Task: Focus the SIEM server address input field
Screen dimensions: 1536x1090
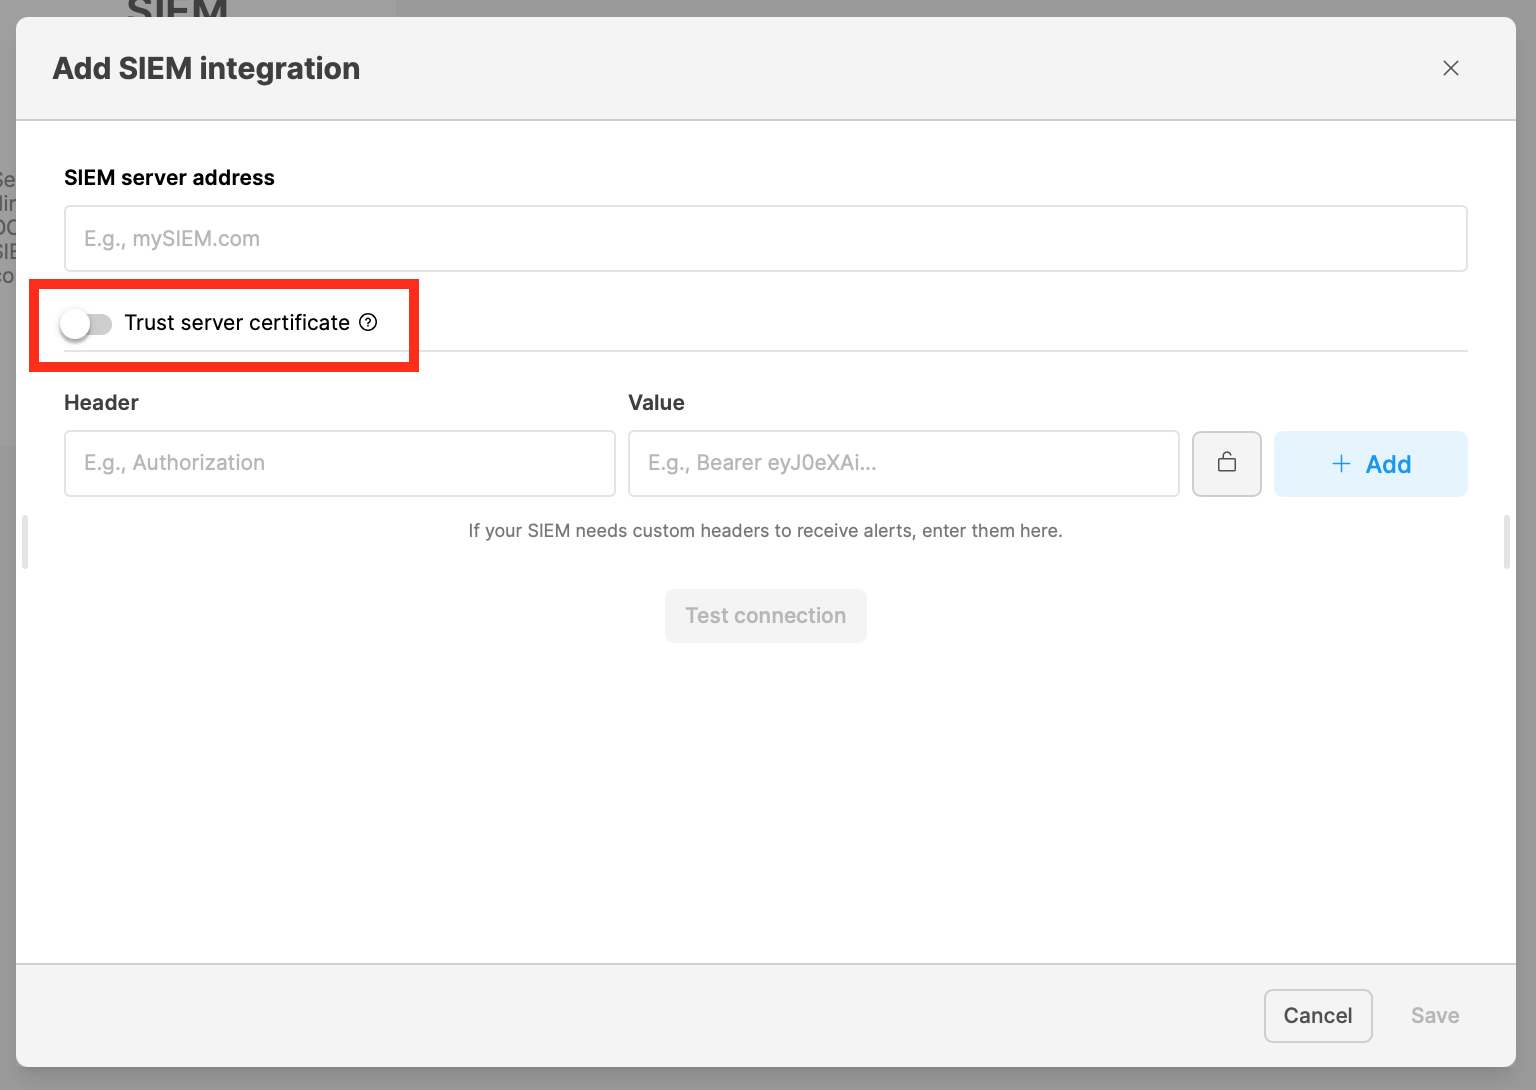Action: coord(765,238)
